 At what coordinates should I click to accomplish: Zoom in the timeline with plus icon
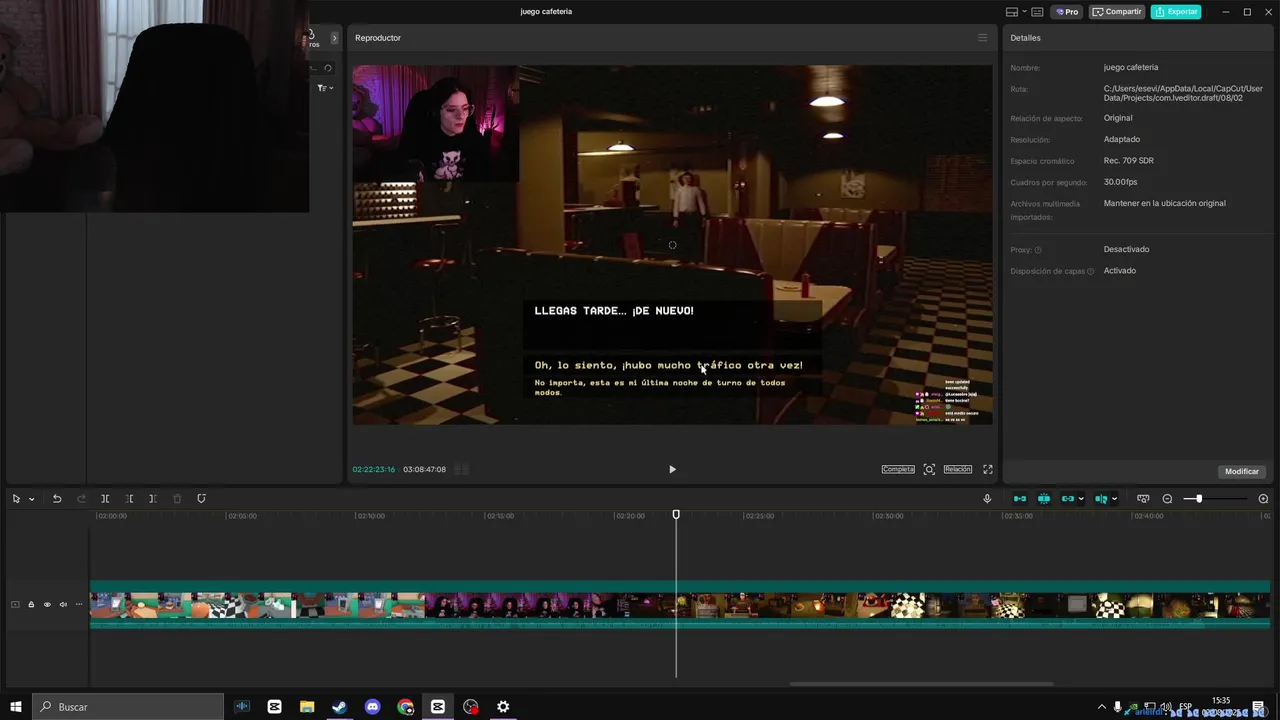point(1263,498)
